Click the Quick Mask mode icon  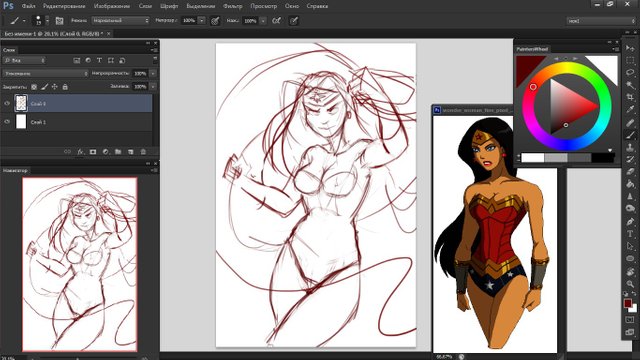click(630, 320)
